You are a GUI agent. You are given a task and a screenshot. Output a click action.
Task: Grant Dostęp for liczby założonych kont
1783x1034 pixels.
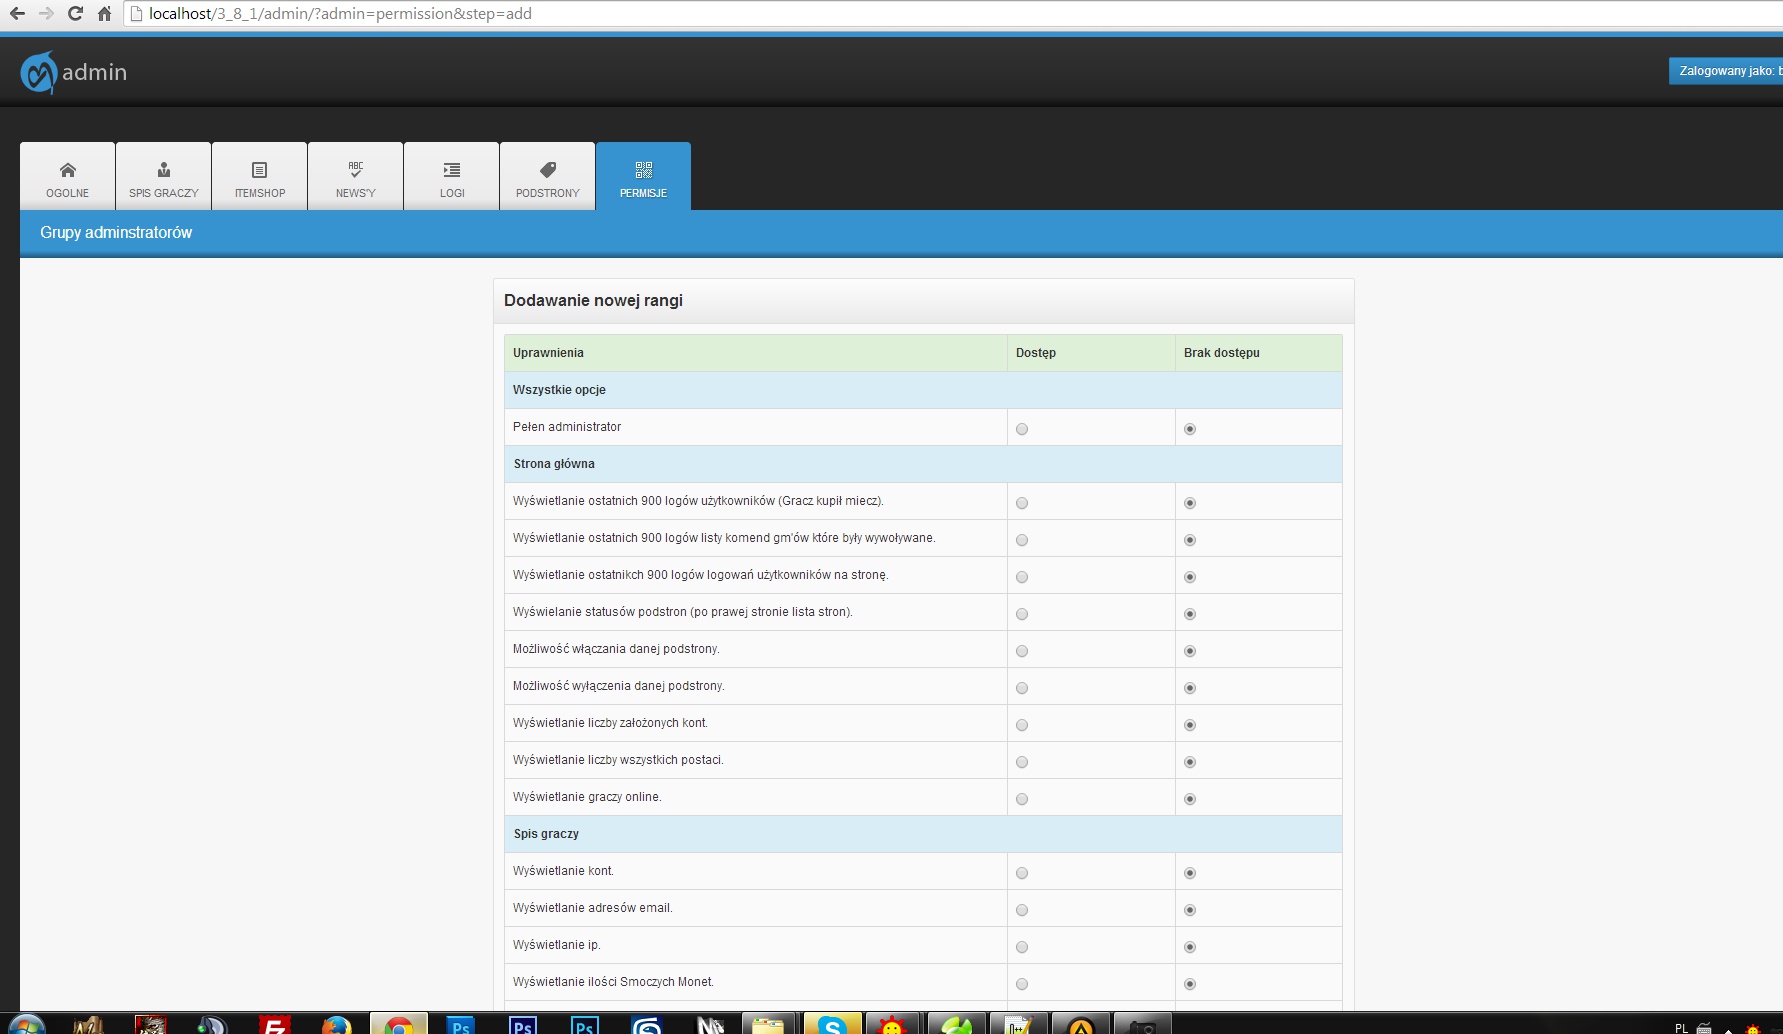(x=1022, y=725)
